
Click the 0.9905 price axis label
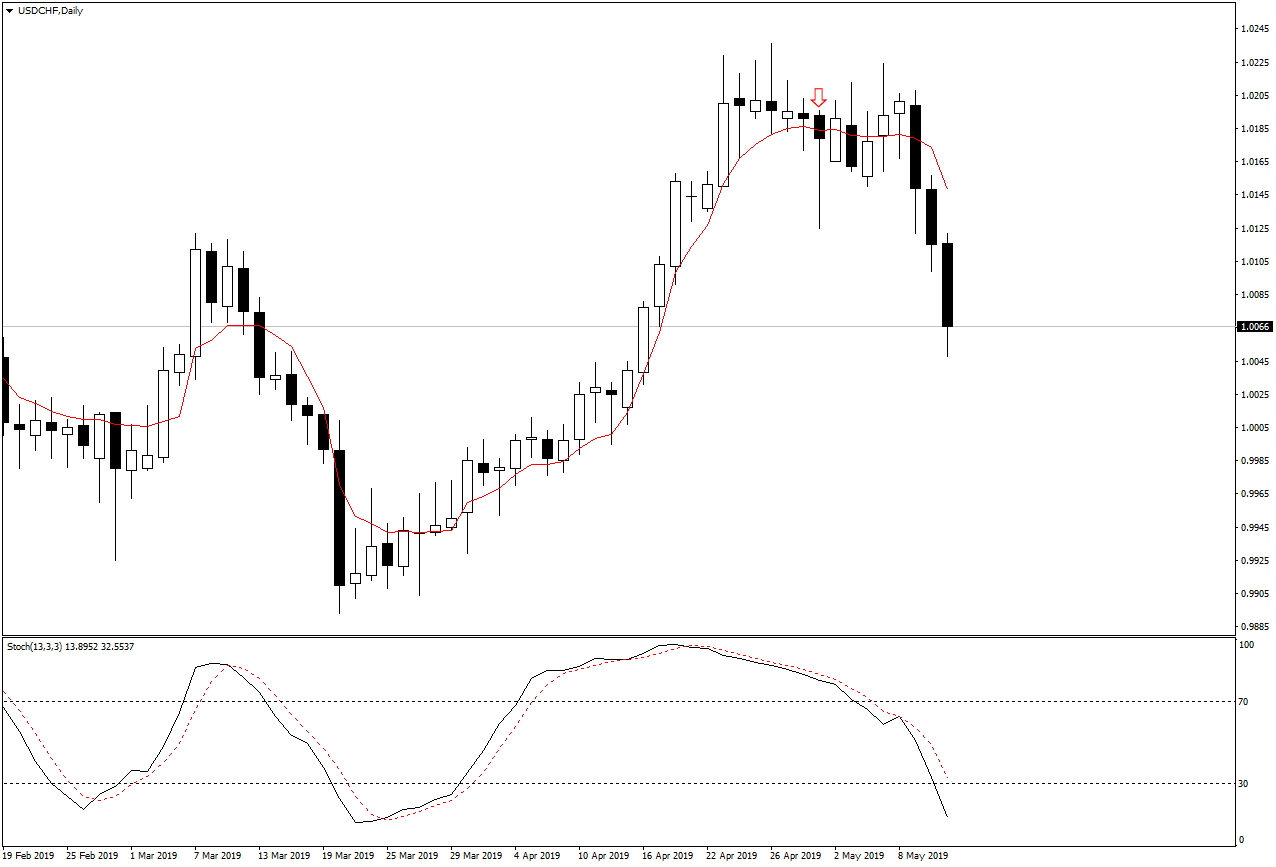pos(1255,594)
